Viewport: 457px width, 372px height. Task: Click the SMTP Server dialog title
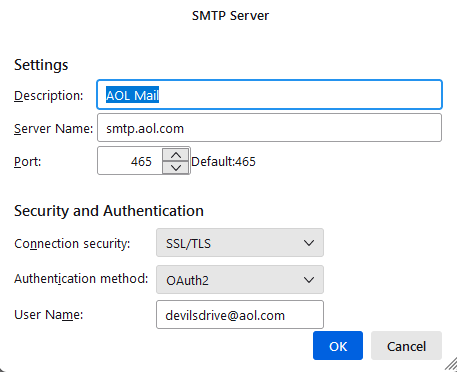230,16
